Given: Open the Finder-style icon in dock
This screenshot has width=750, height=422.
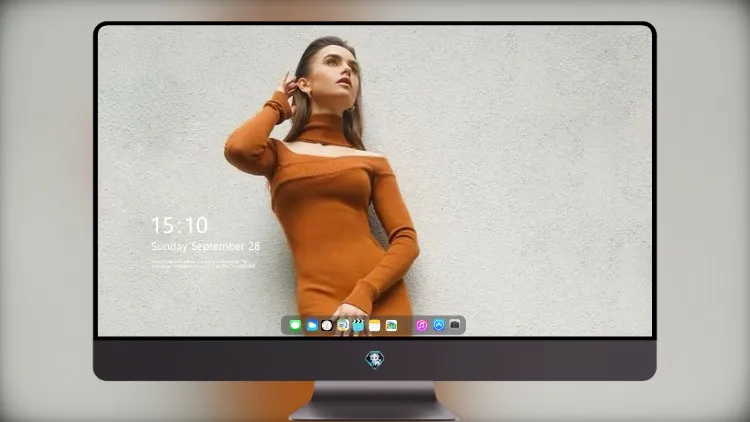Looking at the screenshot, I should (x=342, y=325).
